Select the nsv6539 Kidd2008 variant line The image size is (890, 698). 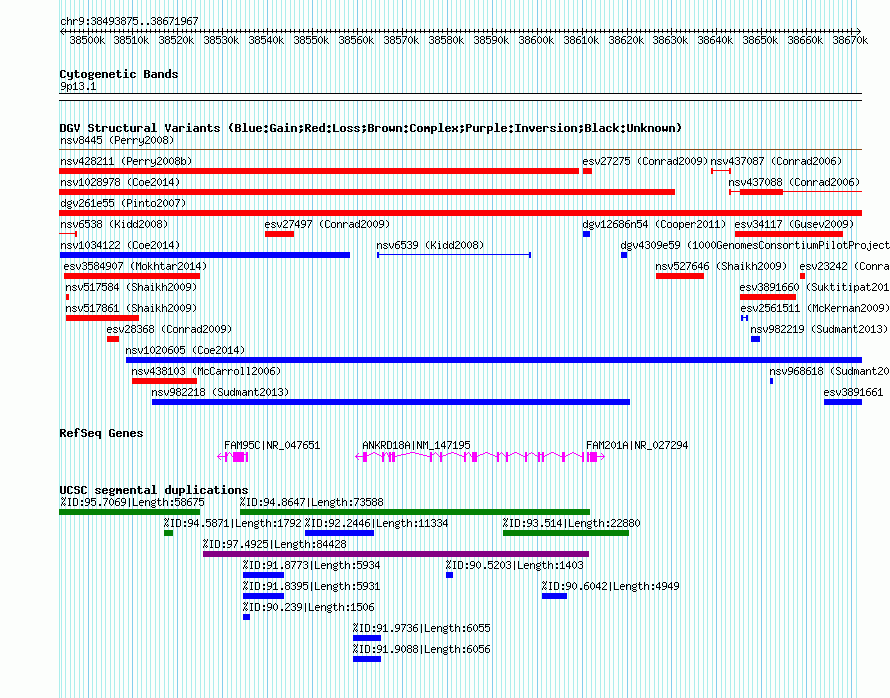(454, 255)
